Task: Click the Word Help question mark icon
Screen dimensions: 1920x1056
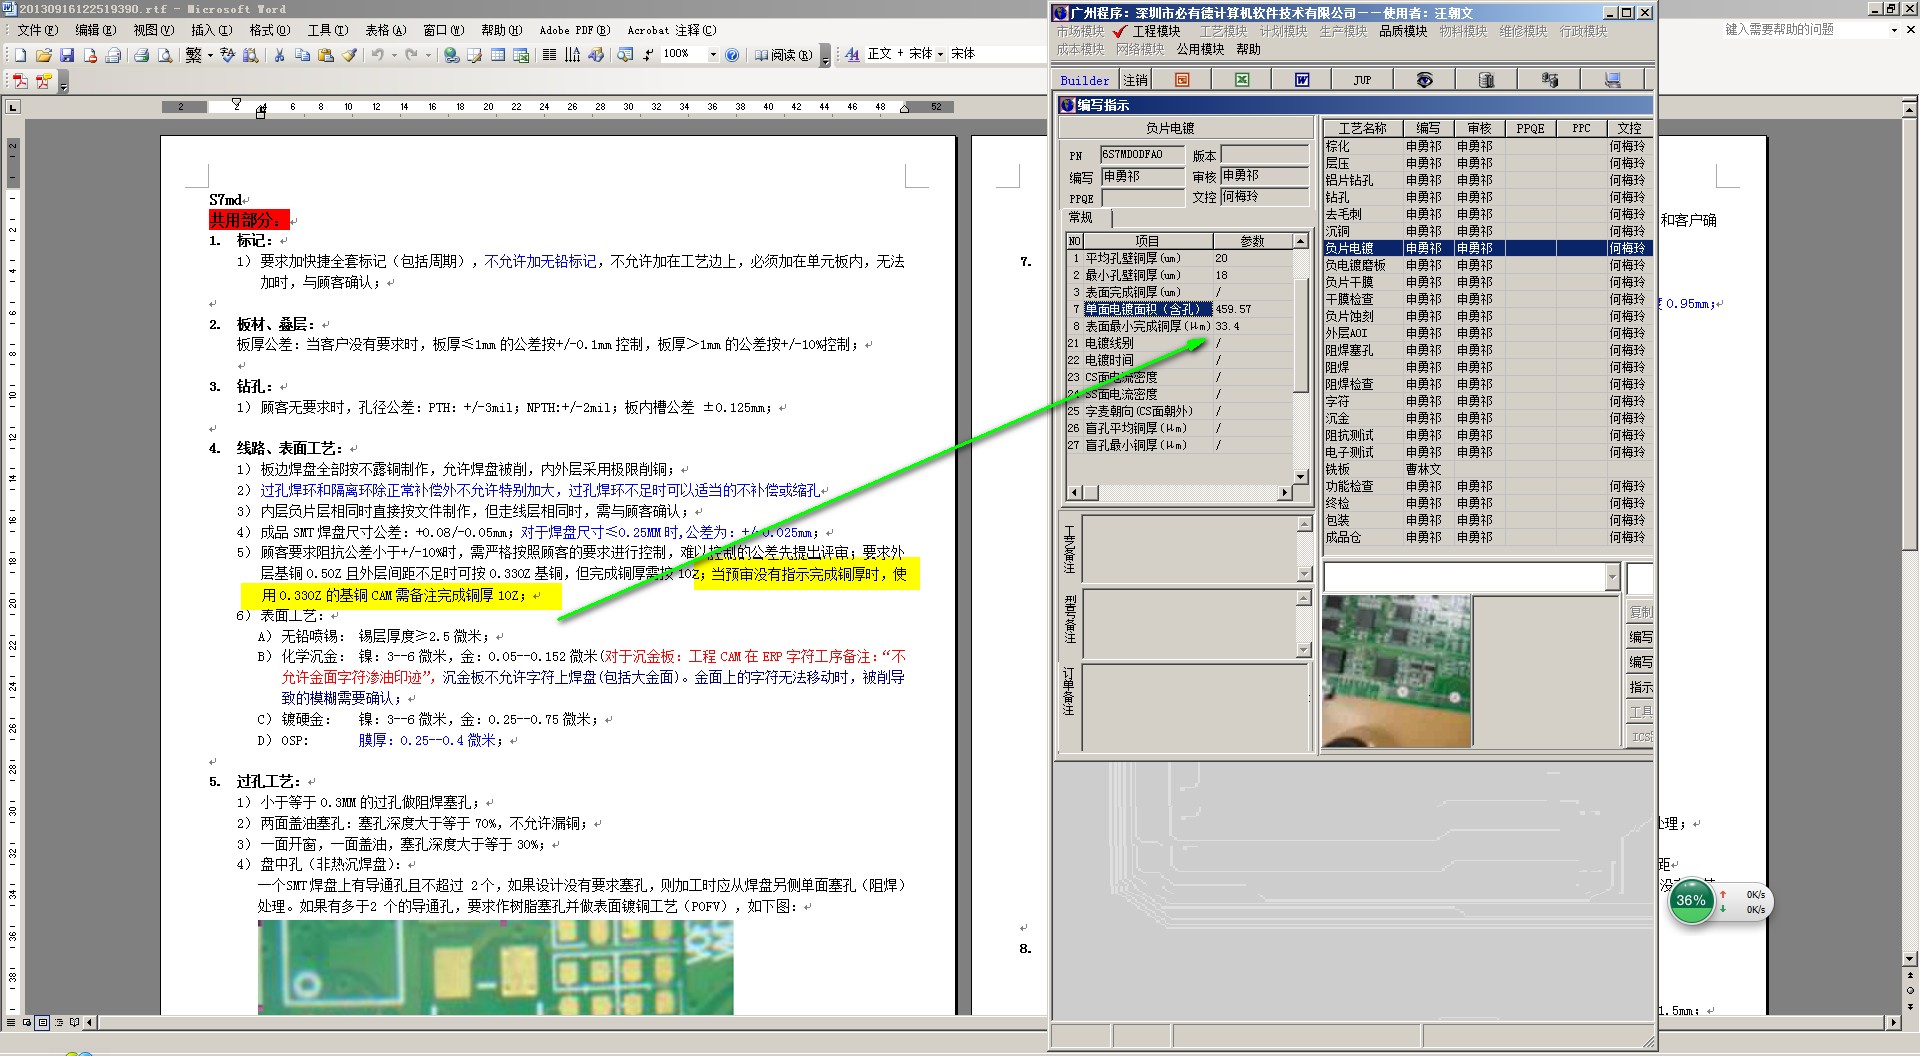Action: [x=732, y=54]
